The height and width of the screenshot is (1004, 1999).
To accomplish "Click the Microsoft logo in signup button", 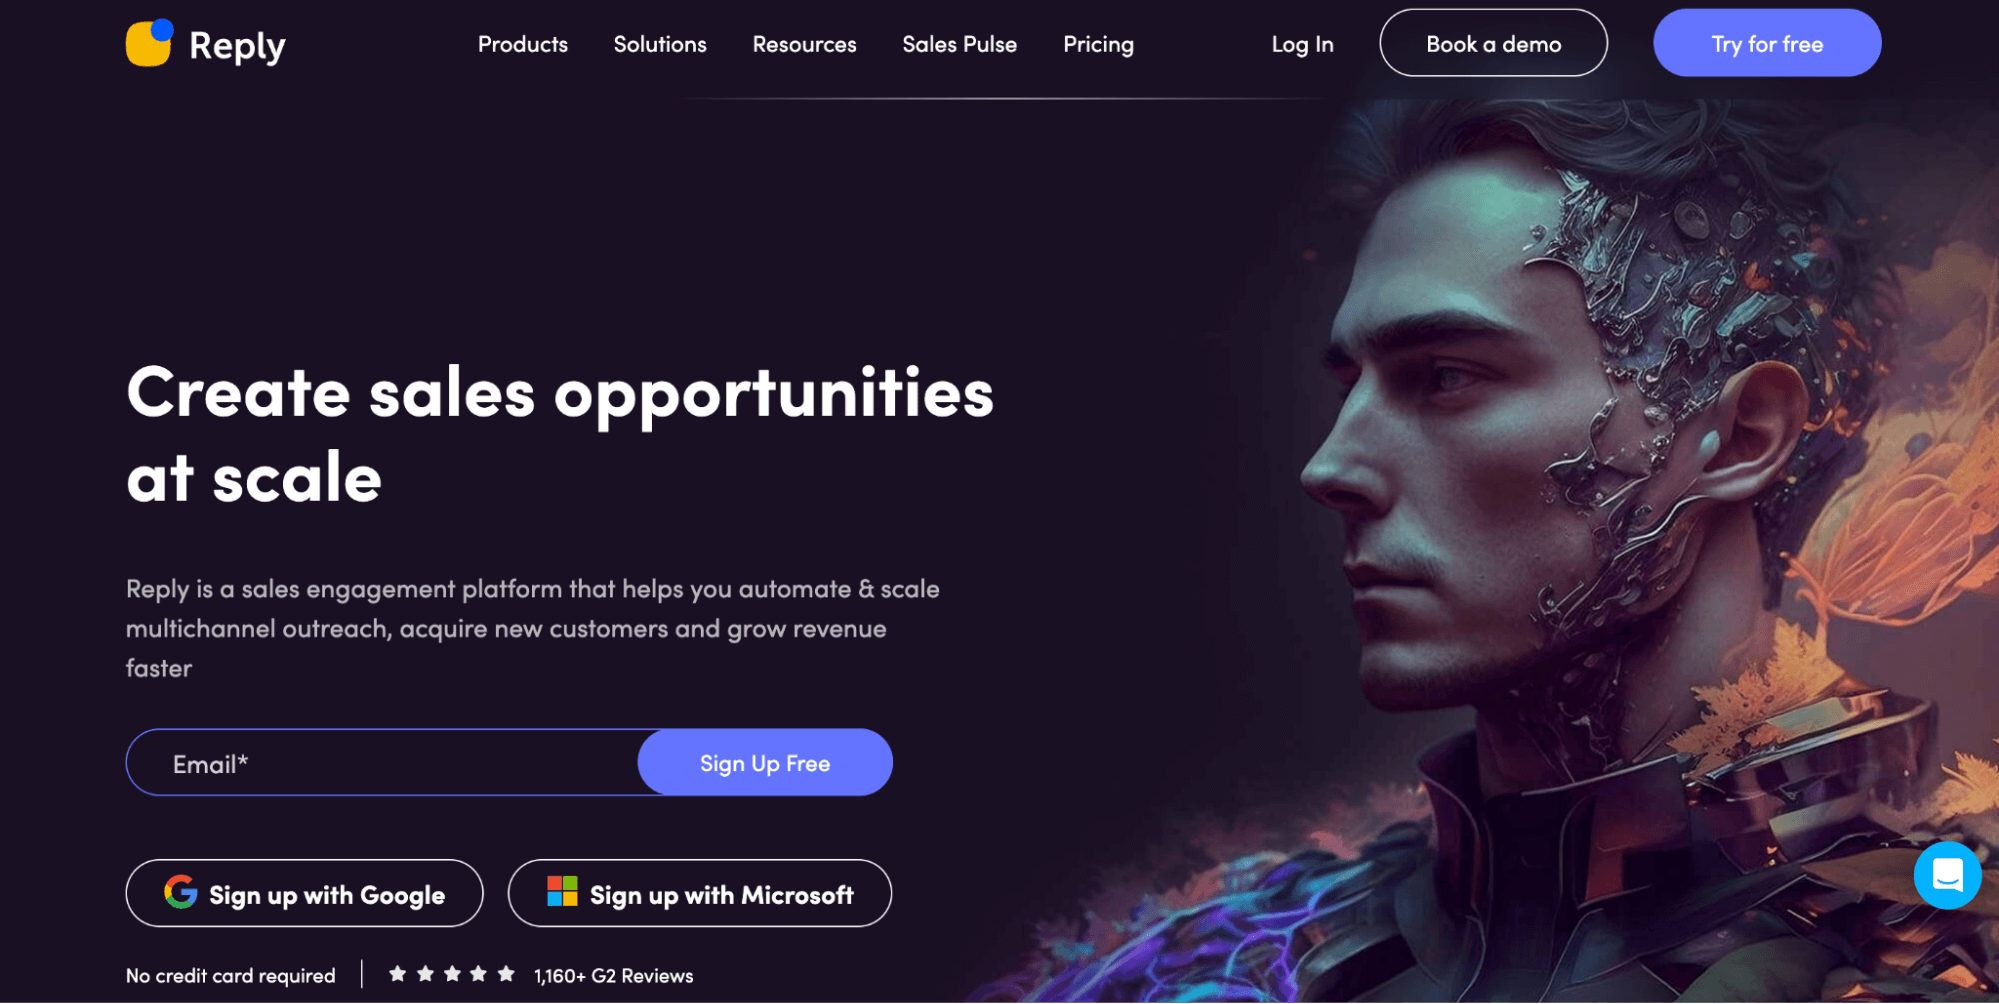I will pyautogui.click(x=562, y=892).
